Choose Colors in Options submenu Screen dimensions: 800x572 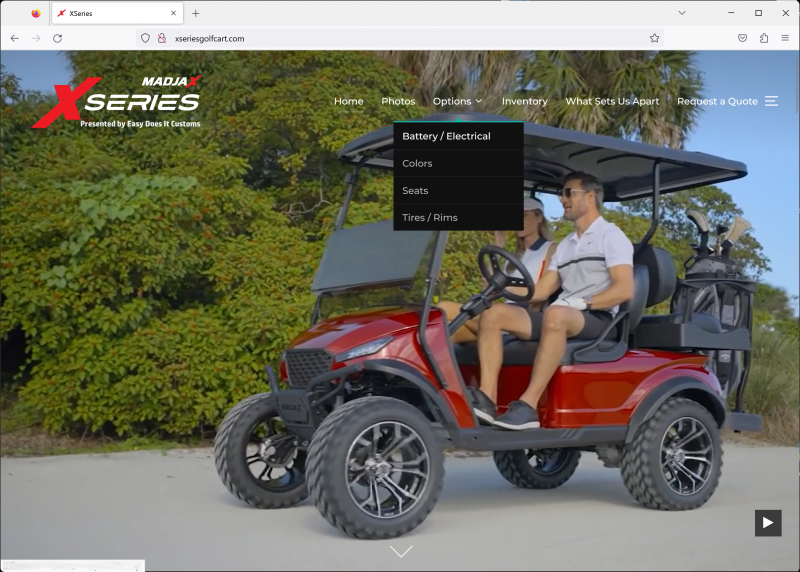click(x=417, y=163)
